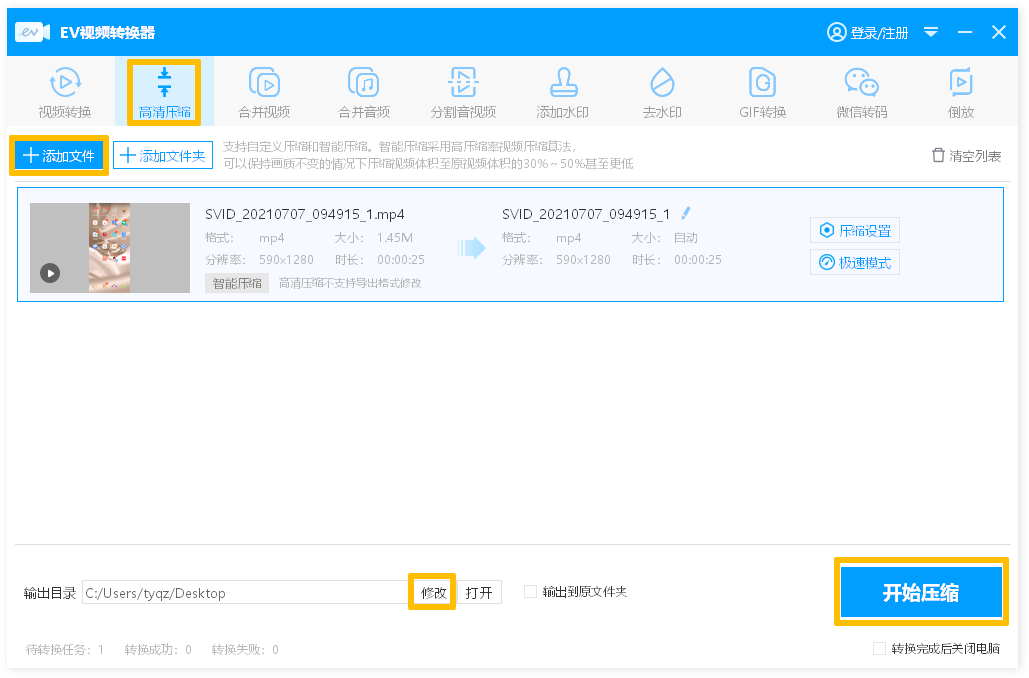Viewport: 1029px width, 678px height.
Task: Enable 输出到原文件夹 checkbox
Action: (531, 592)
